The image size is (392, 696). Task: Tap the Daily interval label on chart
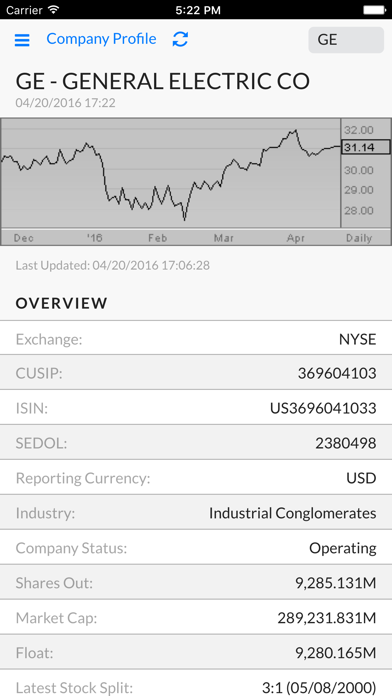[359, 238]
